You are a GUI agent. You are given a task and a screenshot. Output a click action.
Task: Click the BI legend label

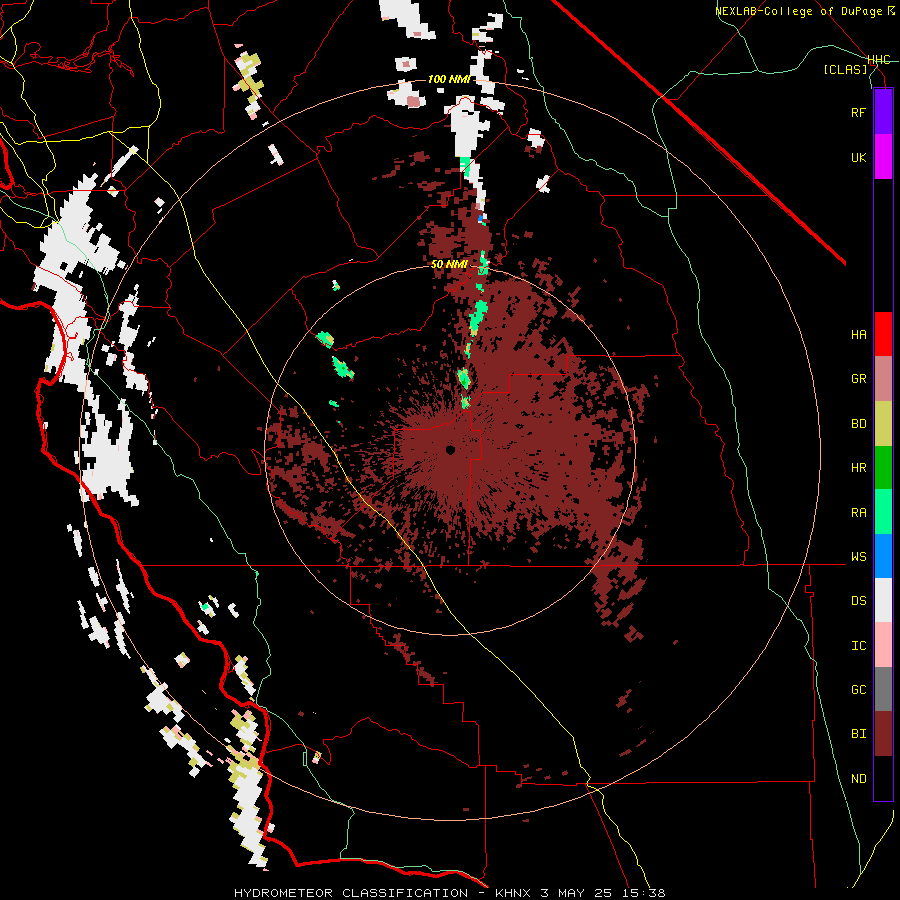(x=858, y=734)
